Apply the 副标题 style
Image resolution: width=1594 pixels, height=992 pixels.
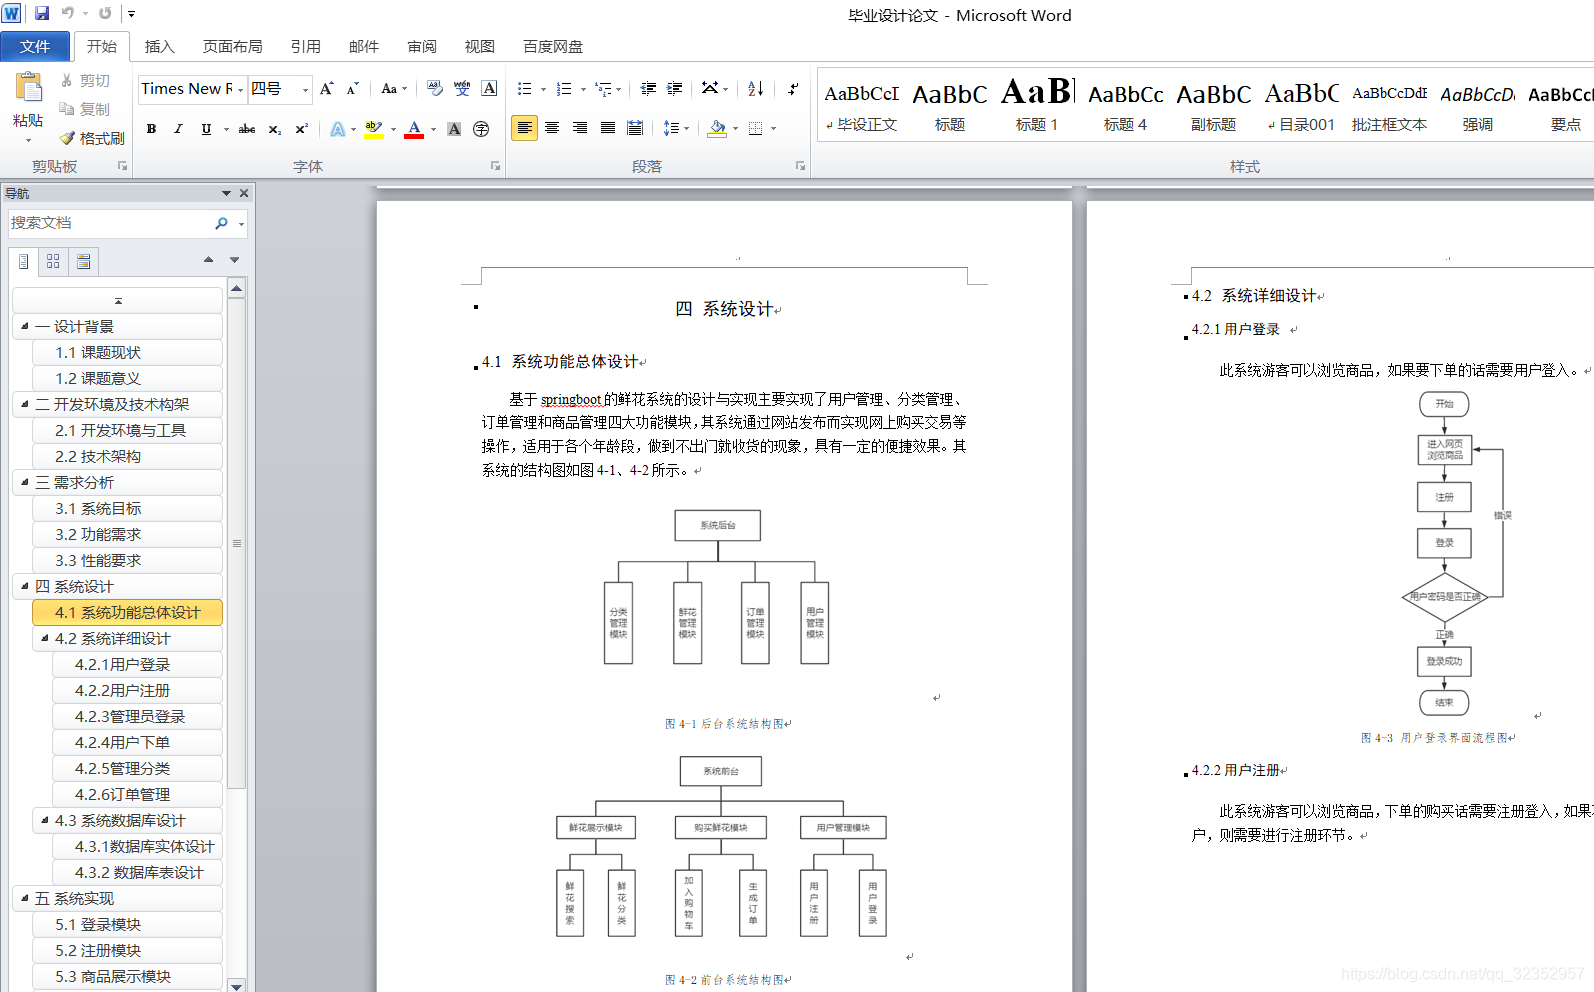click(x=1213, y=106)
